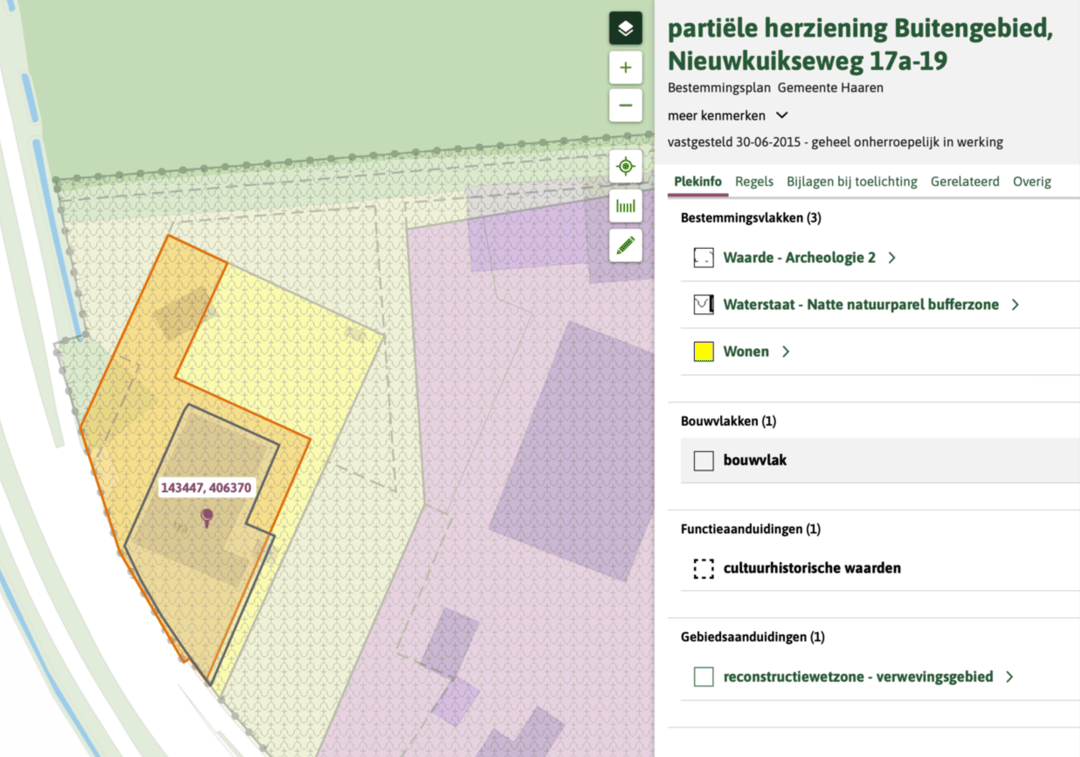This screenshot has height=757, width=1080.
Task: Open Waterstaat - Natte natuurparel bufferzone link
Action: [860, 305]
